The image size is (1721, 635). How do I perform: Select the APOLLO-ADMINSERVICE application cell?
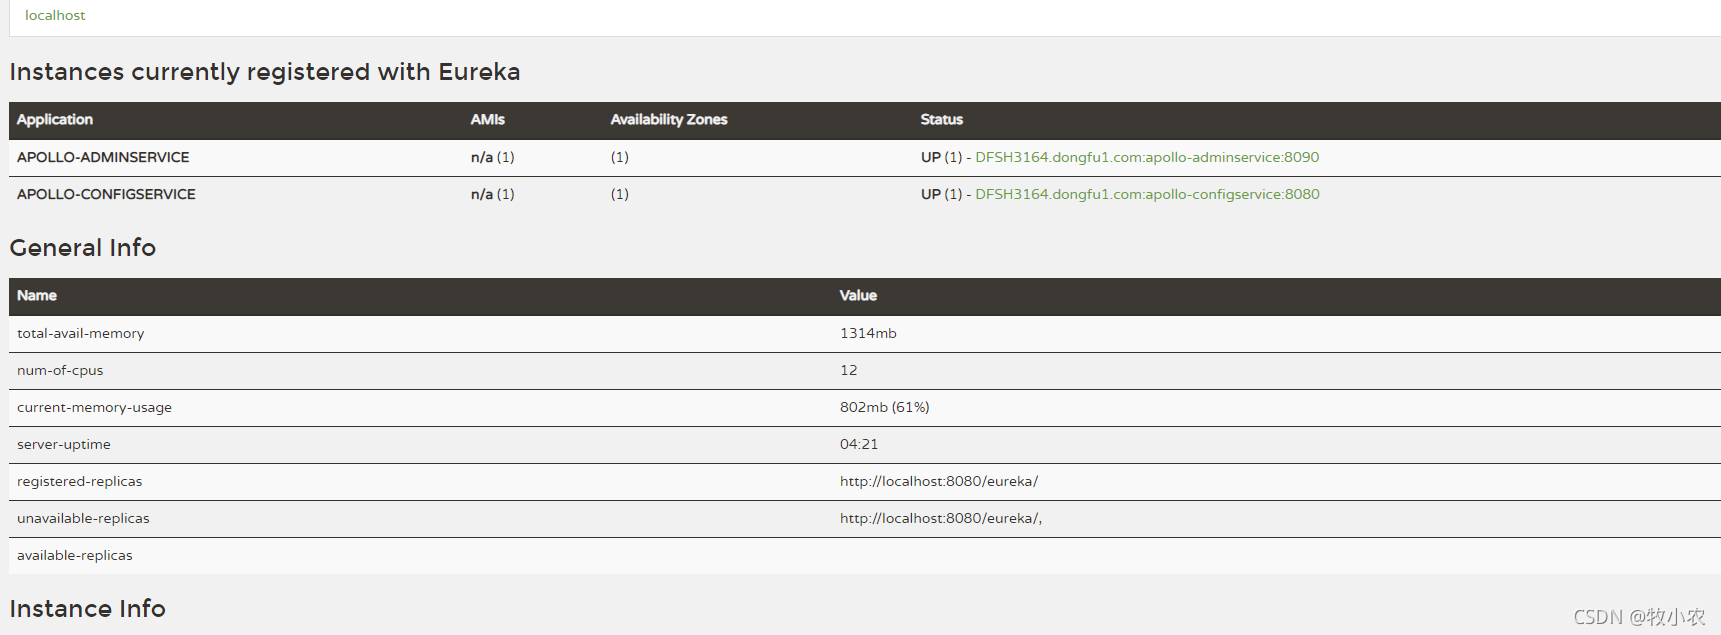pyautogui.click(x=103, y=157)
